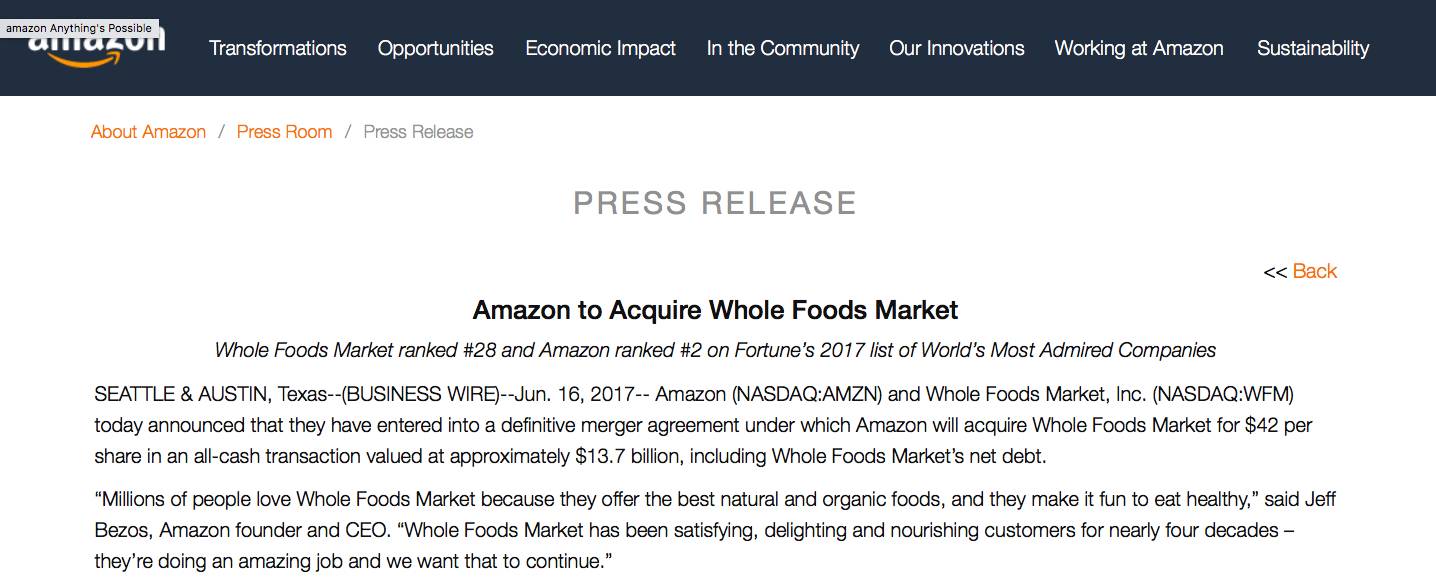Click the SEATTLE & AUSTIN opening paragraph
This screenshot has width=1436, height=583.
pos(700,425)
